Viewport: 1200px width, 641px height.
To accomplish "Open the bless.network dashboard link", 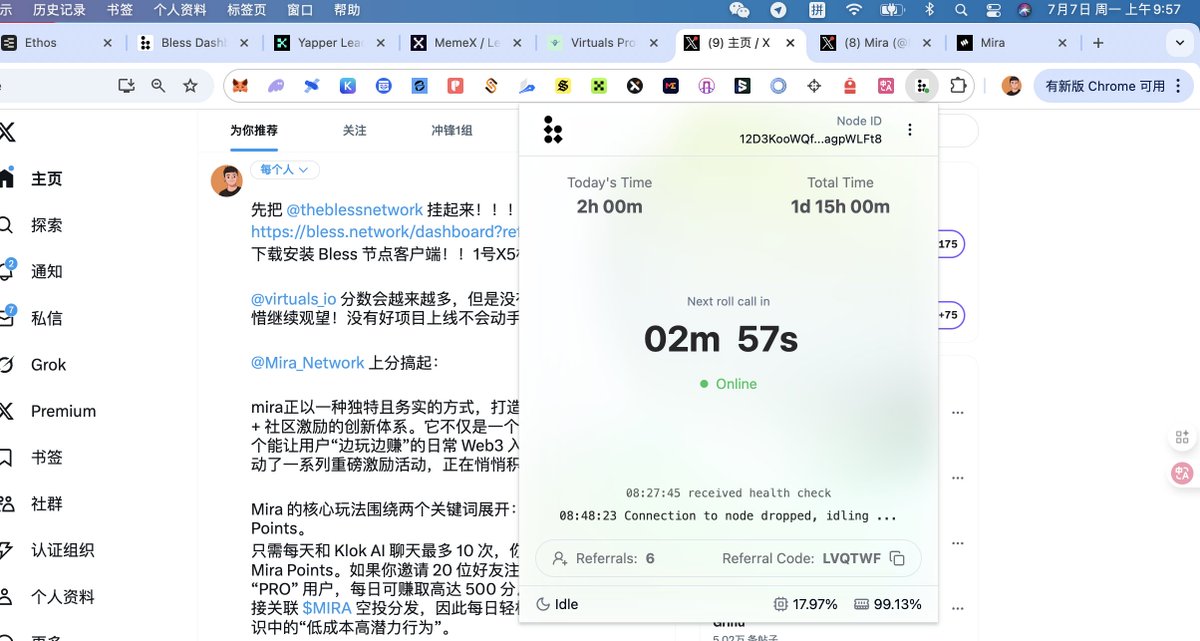I will point(385,231).
